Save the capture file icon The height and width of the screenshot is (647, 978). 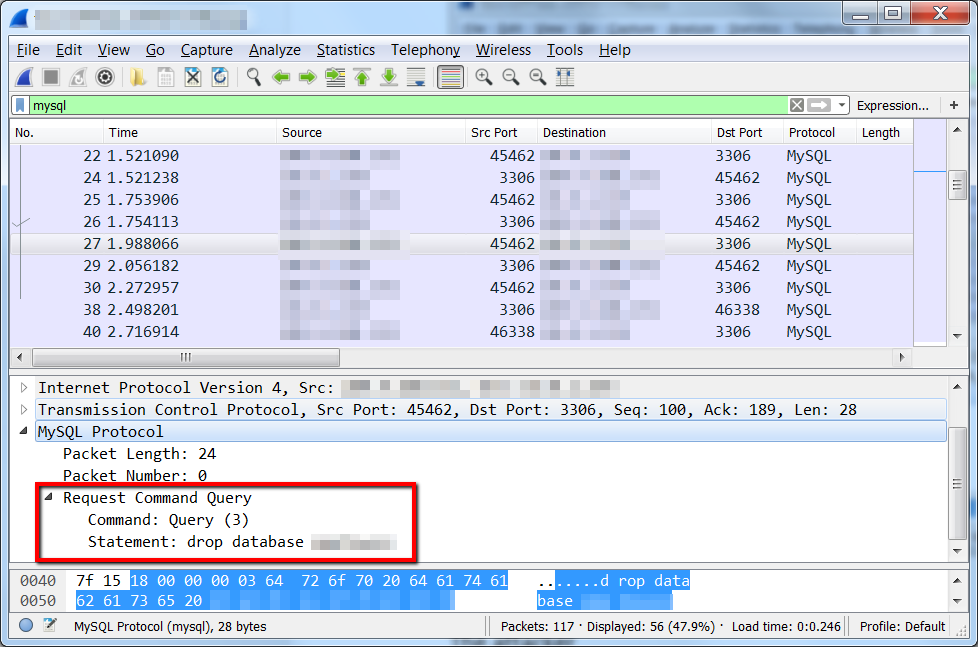166,77
